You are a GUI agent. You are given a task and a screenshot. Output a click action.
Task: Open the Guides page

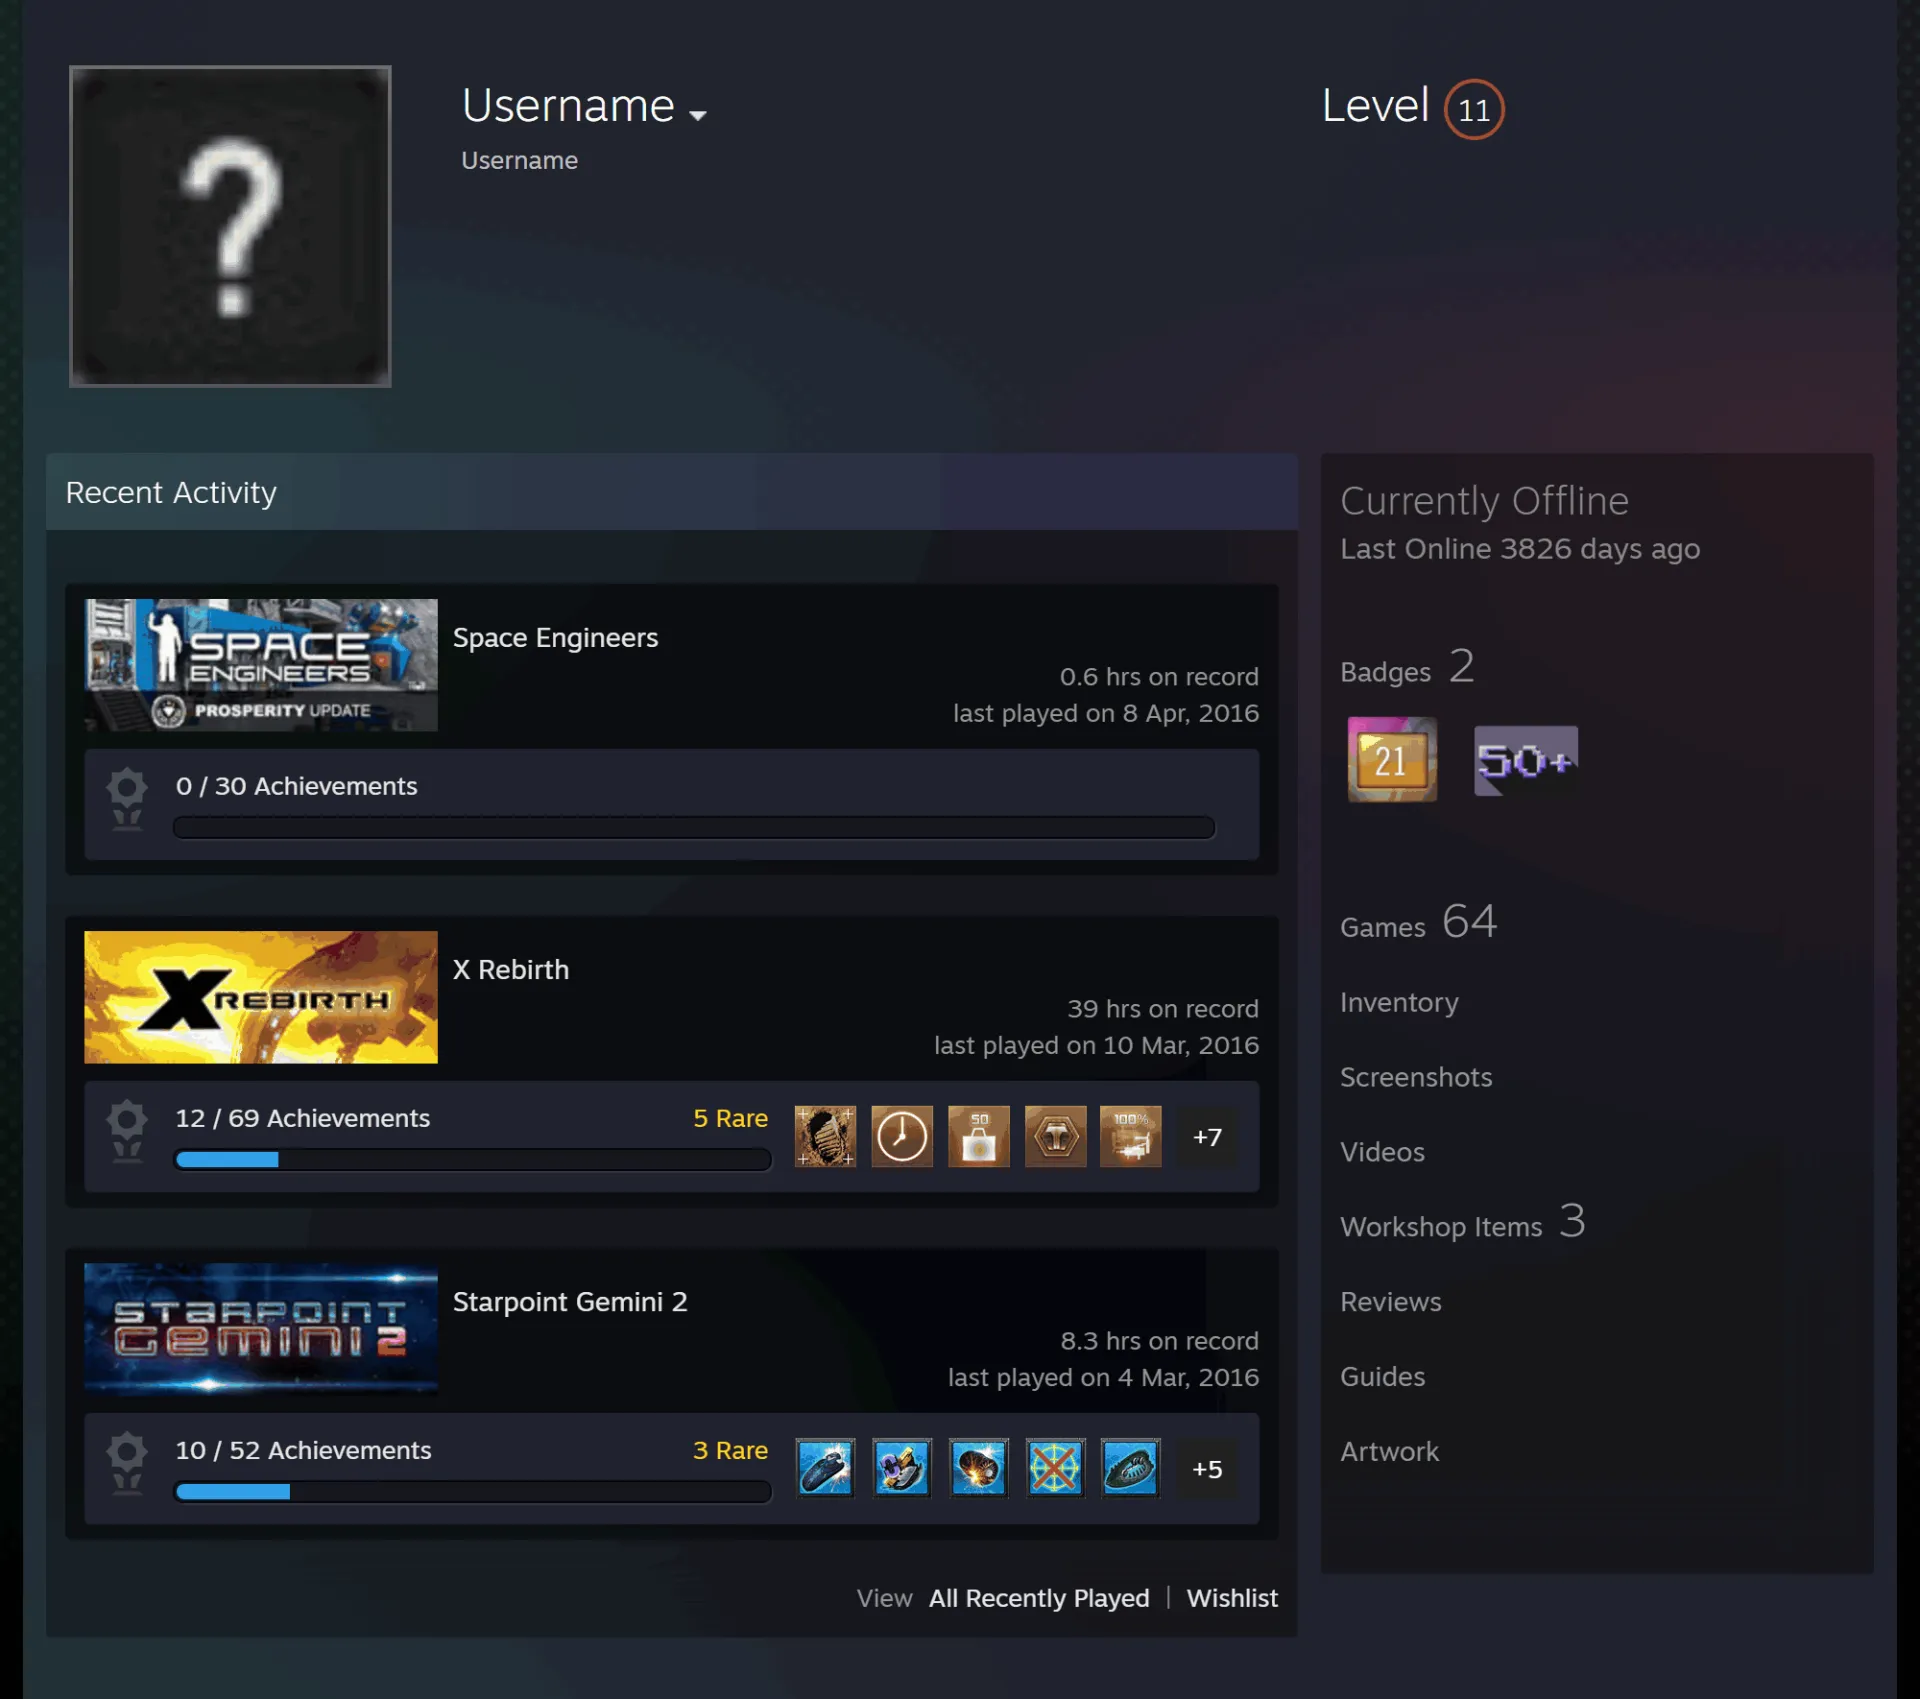point(1383,1377)
